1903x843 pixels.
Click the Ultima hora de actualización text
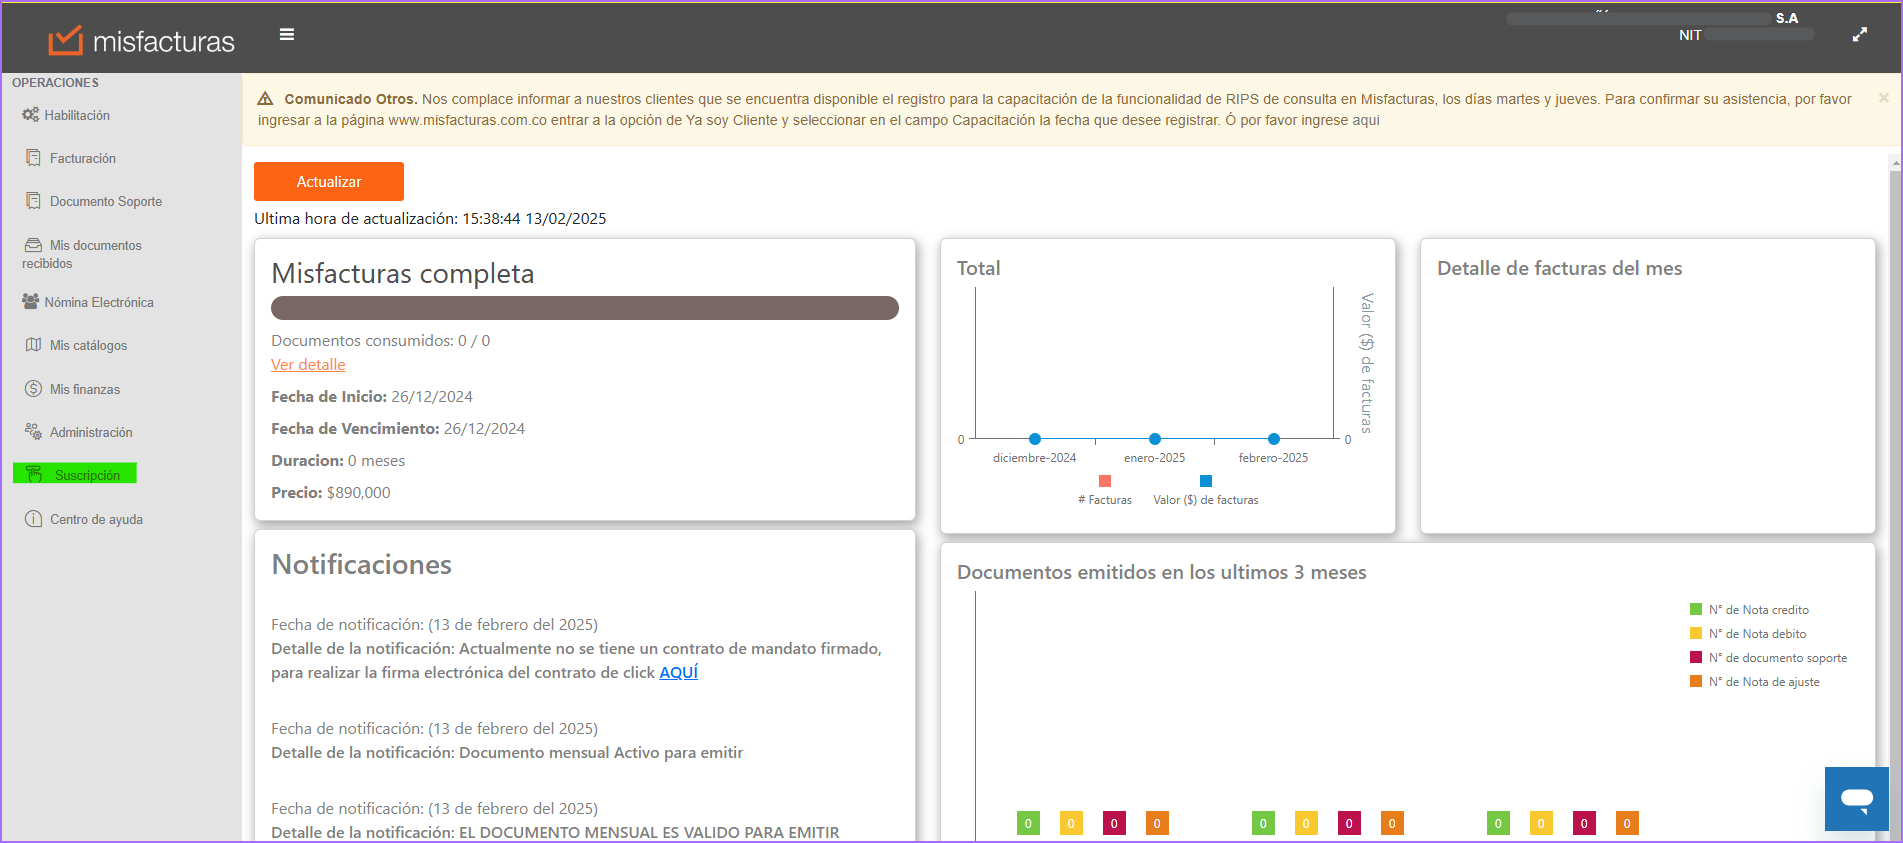click(x=430, y=218)
